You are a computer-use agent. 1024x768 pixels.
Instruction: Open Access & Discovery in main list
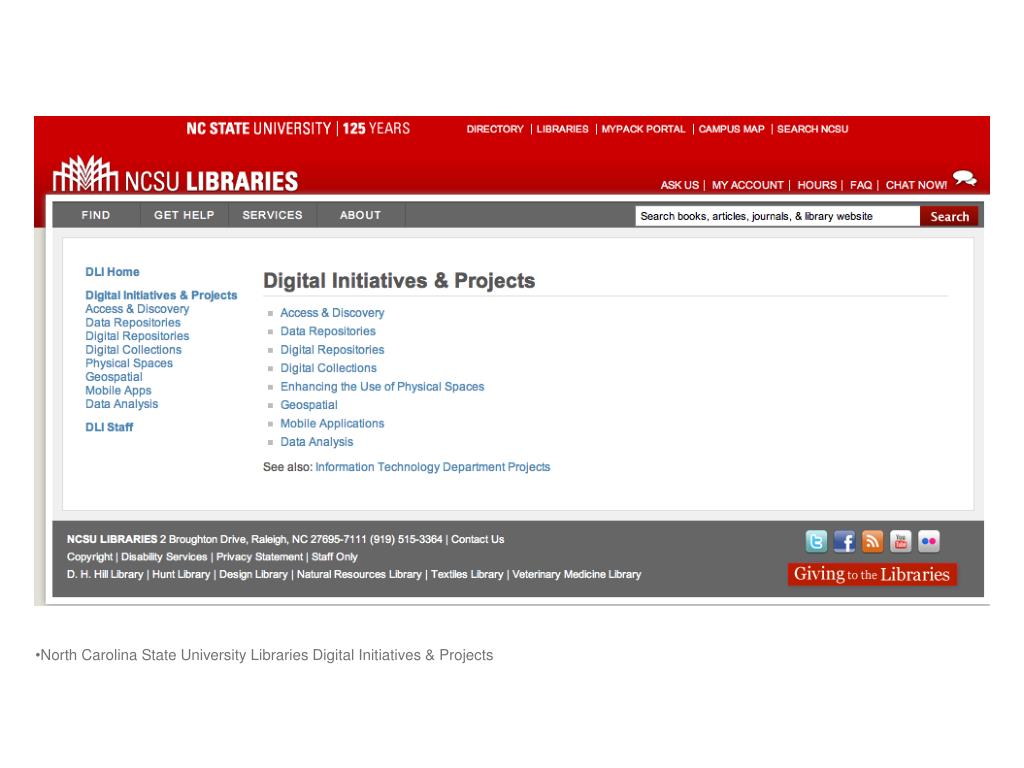click(x=332, y=313)
